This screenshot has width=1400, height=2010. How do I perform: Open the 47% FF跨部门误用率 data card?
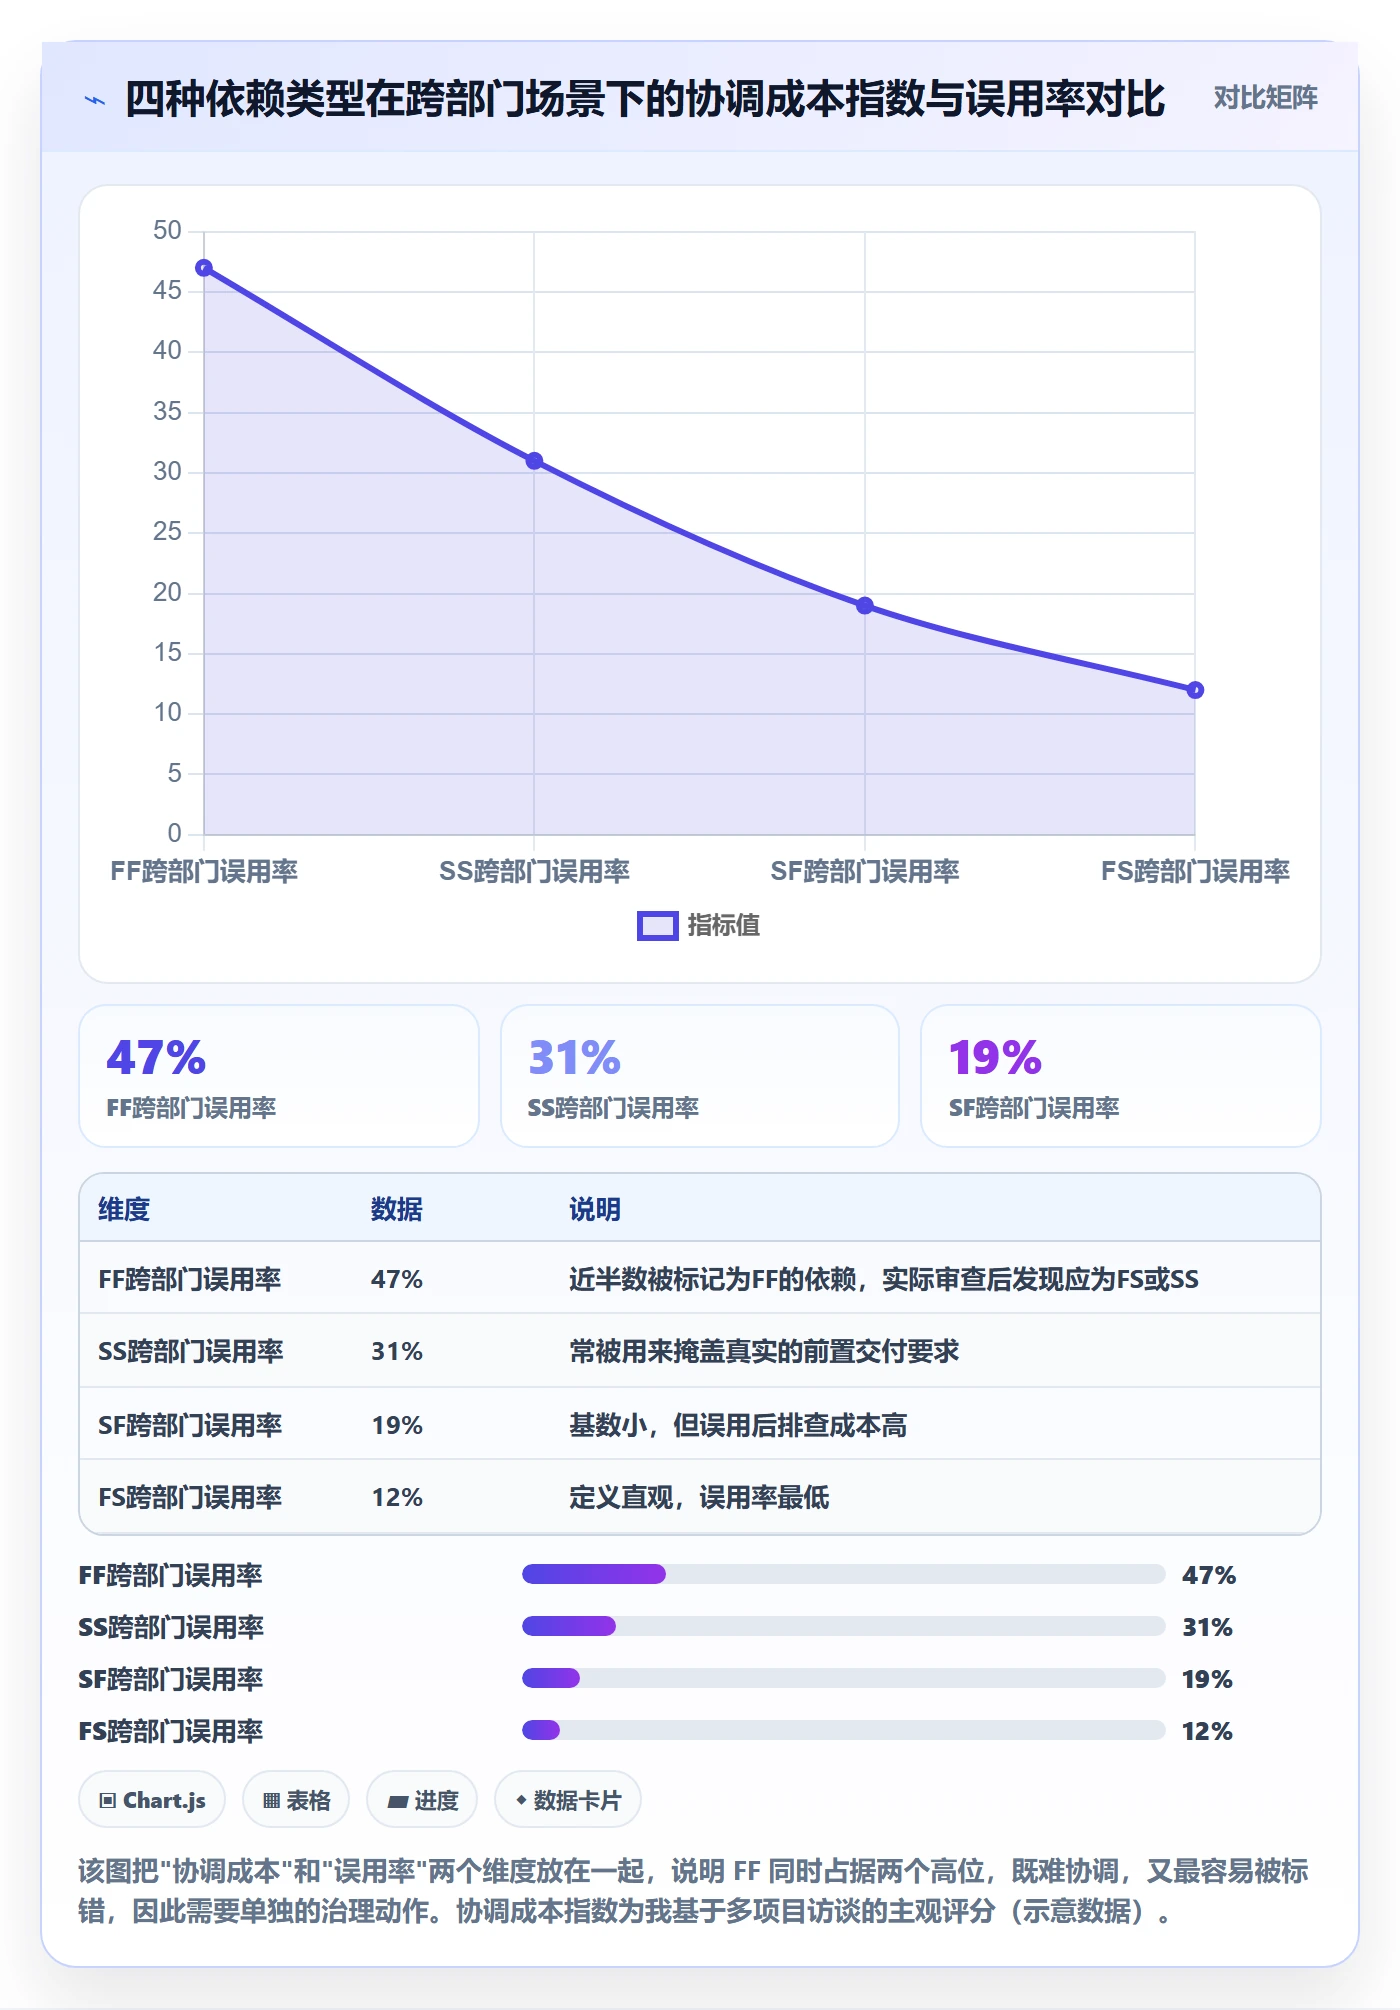click(279, 1076)
